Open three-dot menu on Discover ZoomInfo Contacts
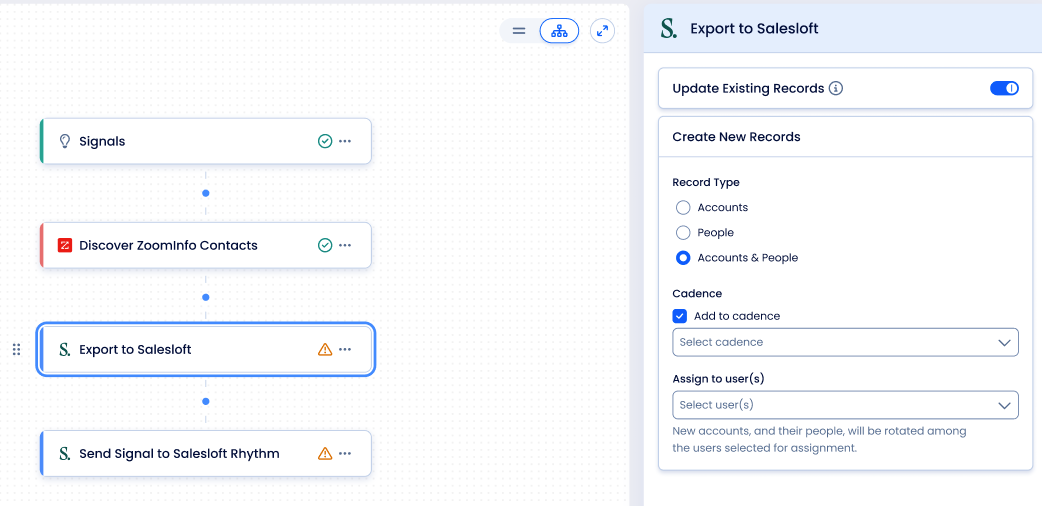 click(x=345, y=245)
